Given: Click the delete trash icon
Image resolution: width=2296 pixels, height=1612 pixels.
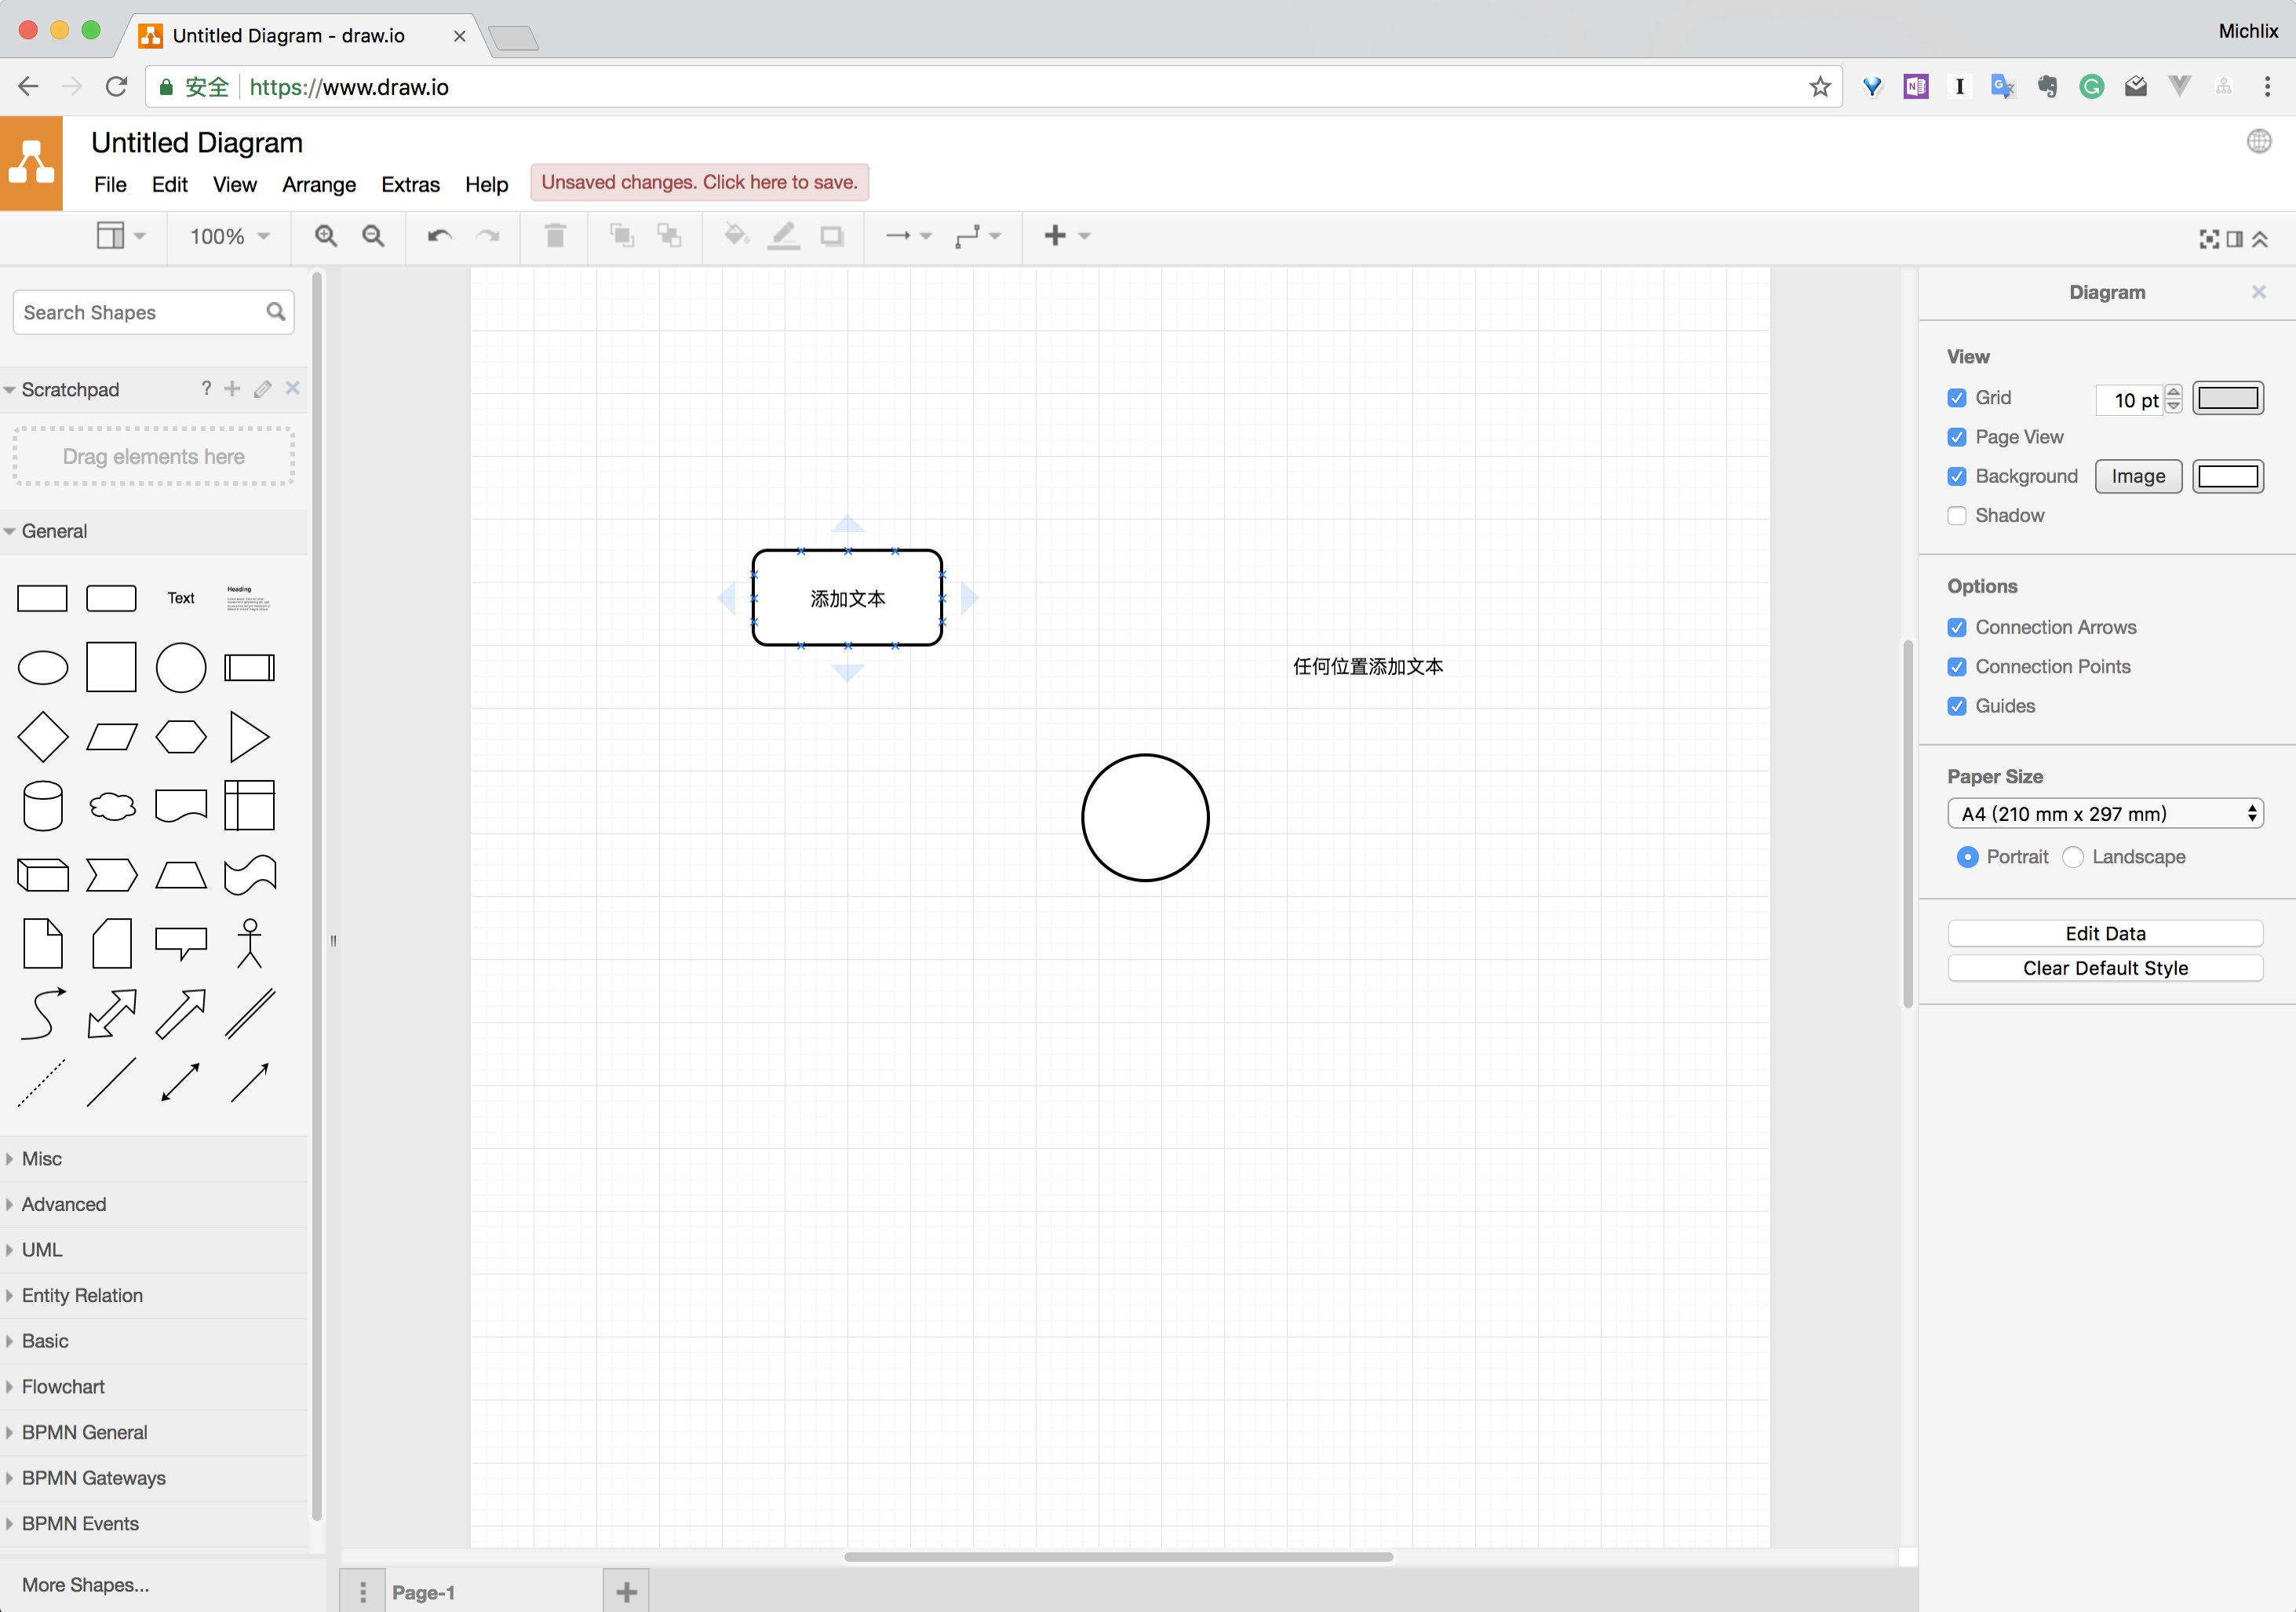Looking at the screenshot, I should pyautogui.click(x=555, y=236).
